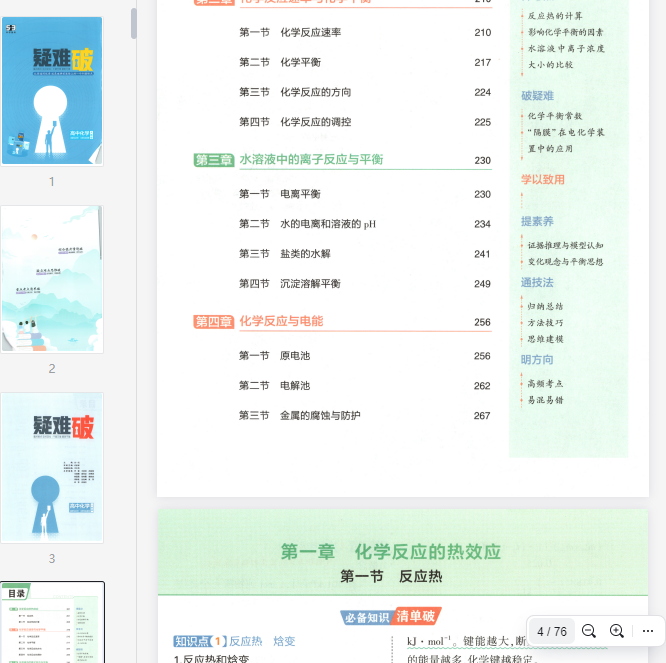
Task: Open the 化学反应速率 contents entry
Action: 310,33
